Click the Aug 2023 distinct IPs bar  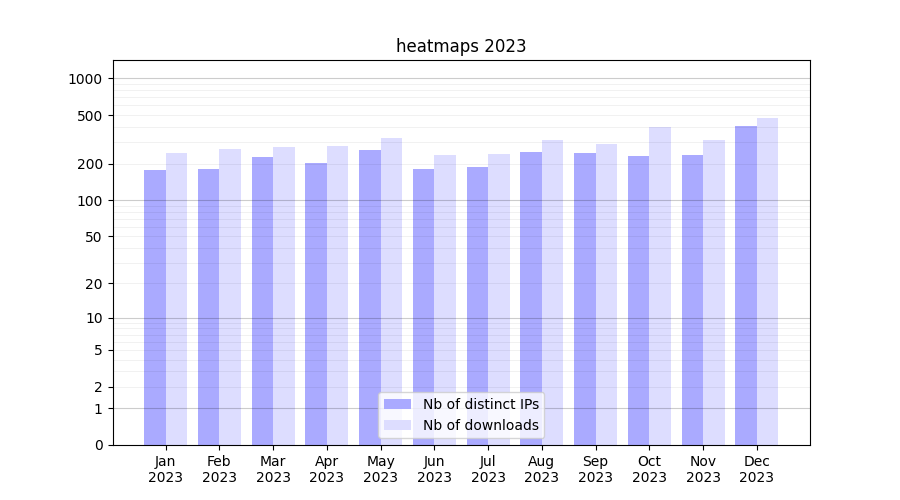point(531,298)
